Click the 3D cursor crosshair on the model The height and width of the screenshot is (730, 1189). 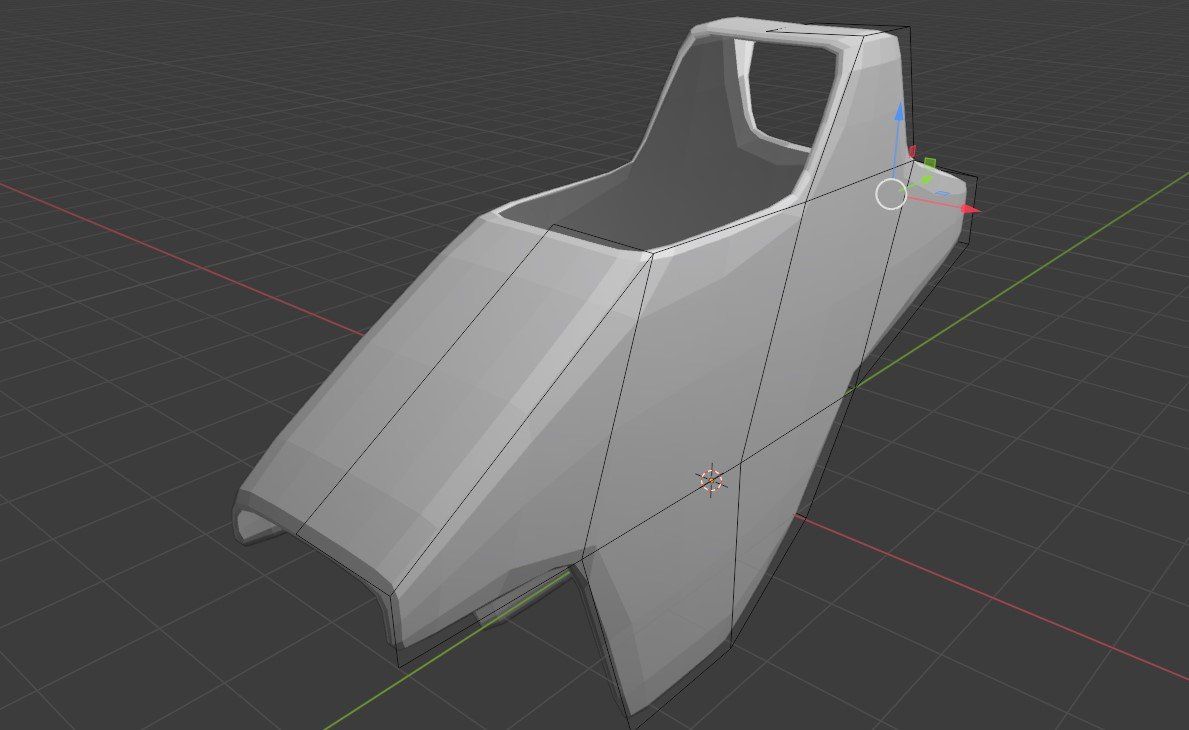710,481
